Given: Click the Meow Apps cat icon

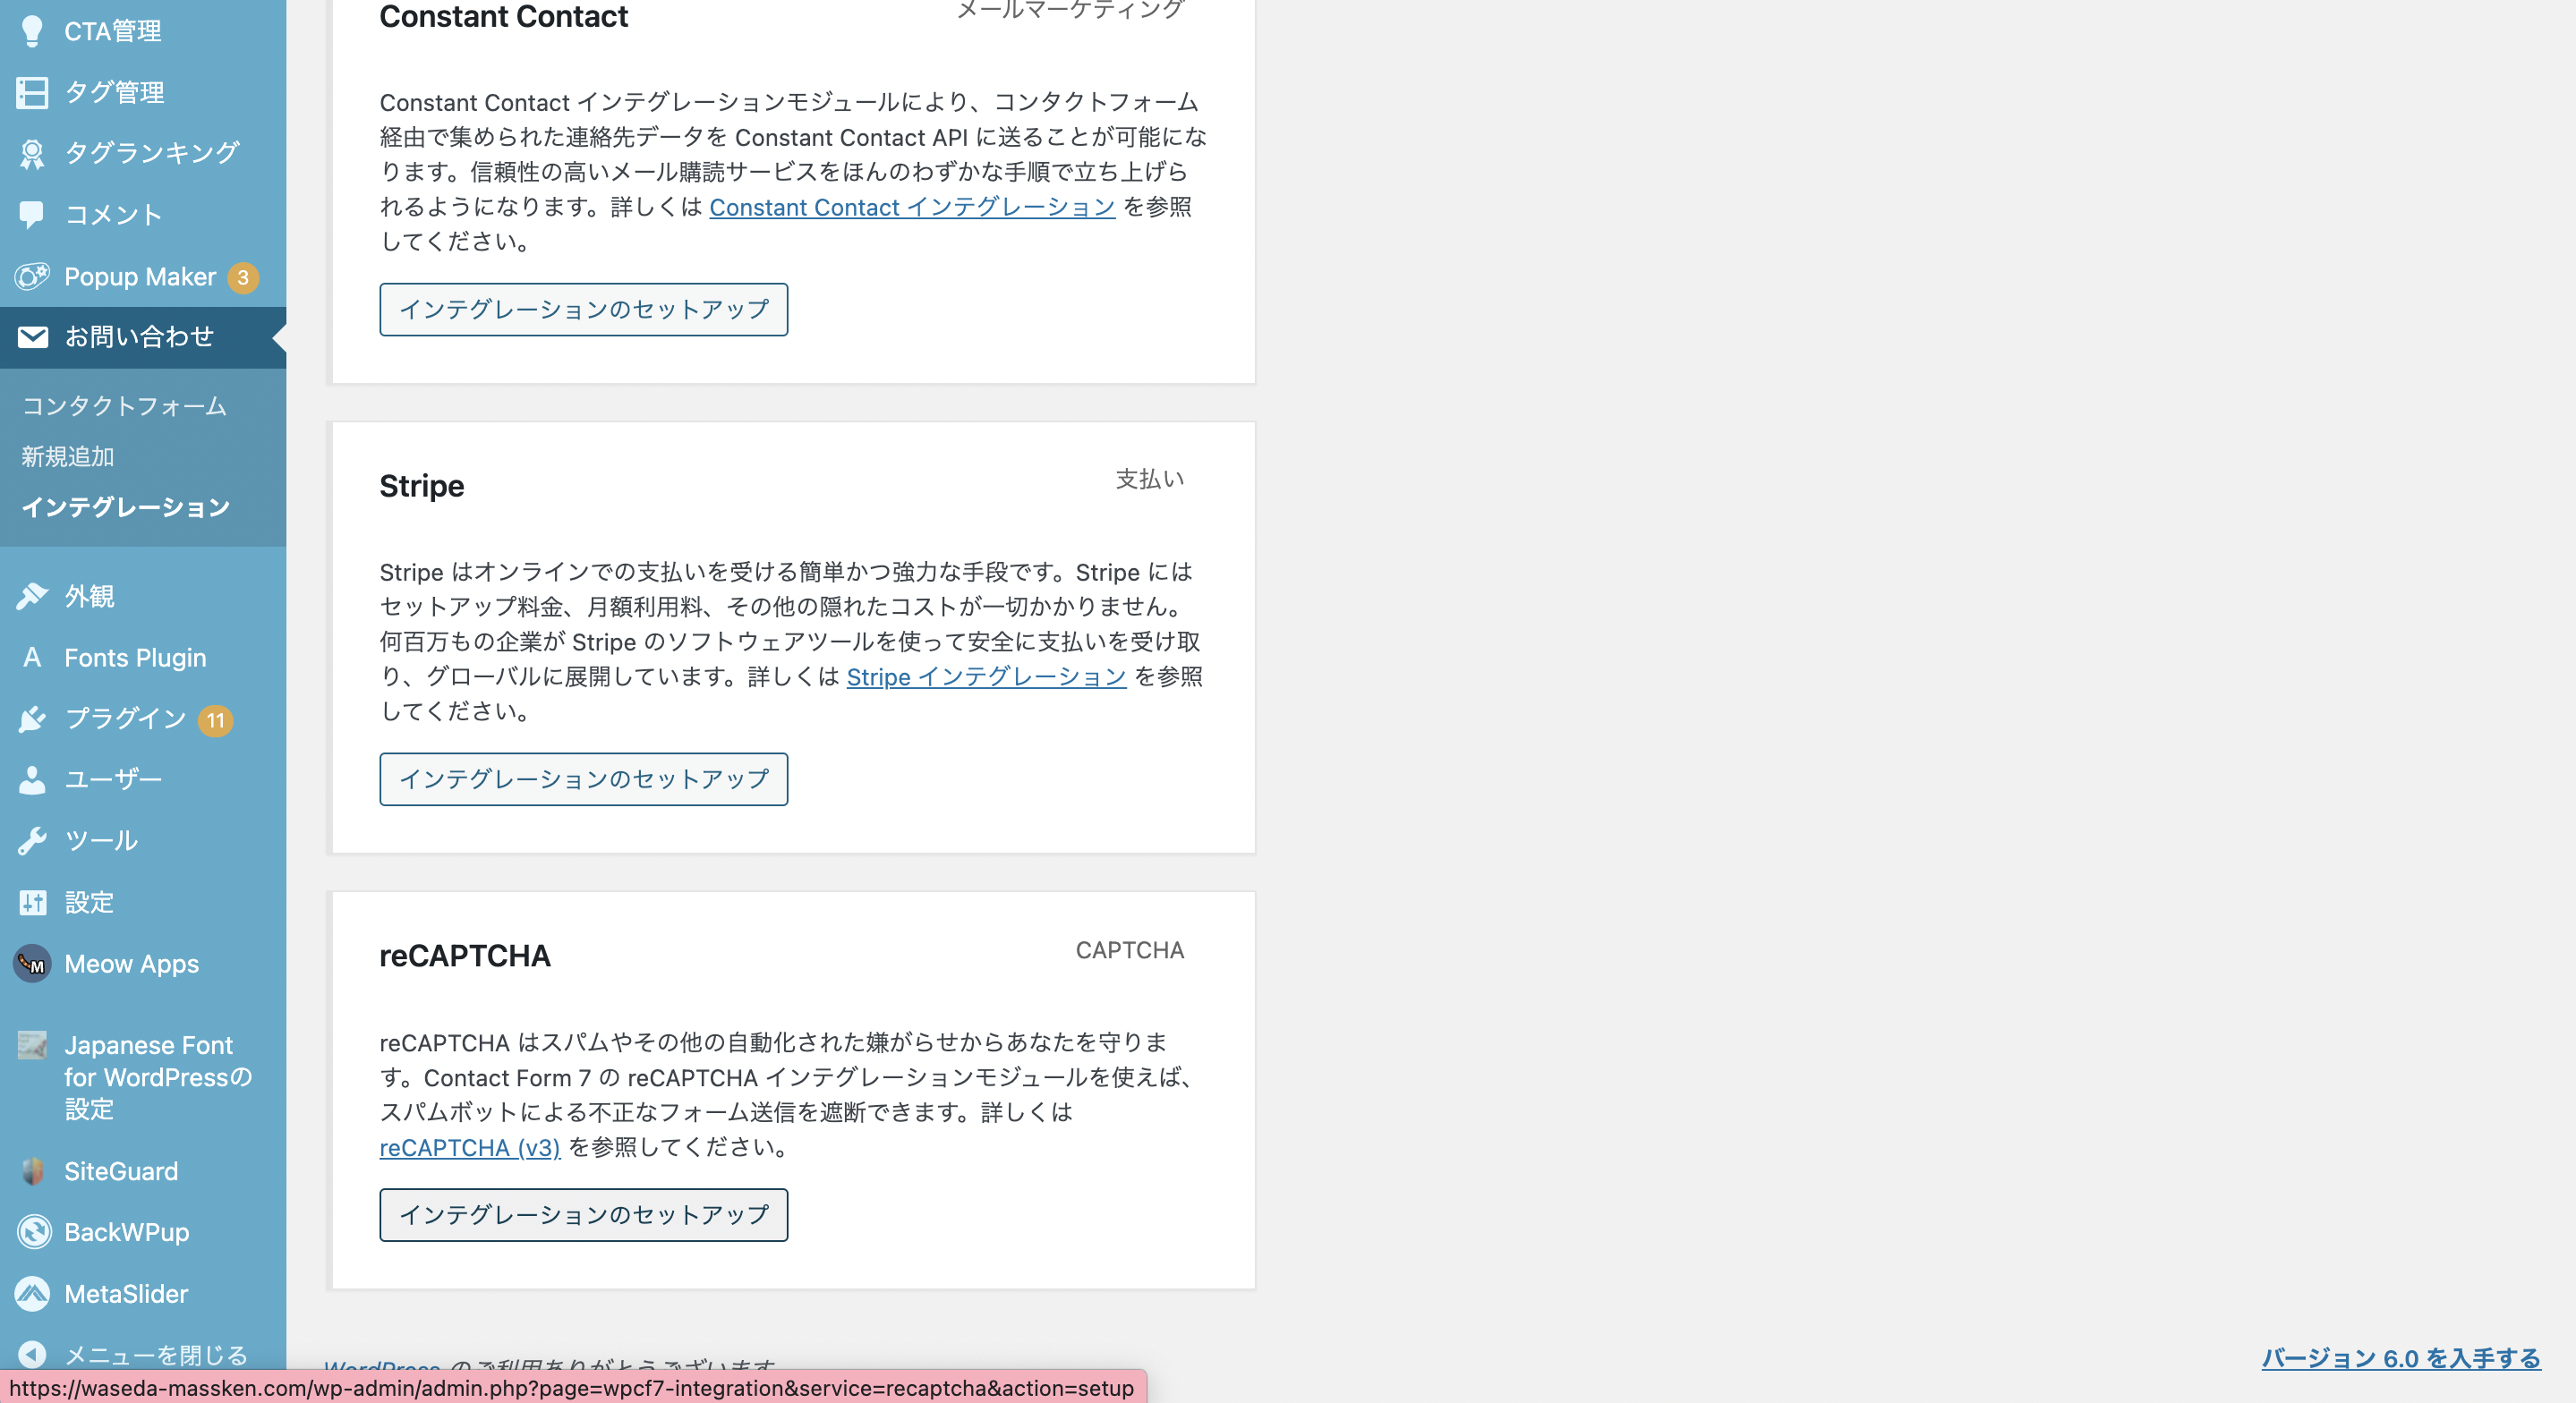Looking at the screenshot, I should coord(32,964).
